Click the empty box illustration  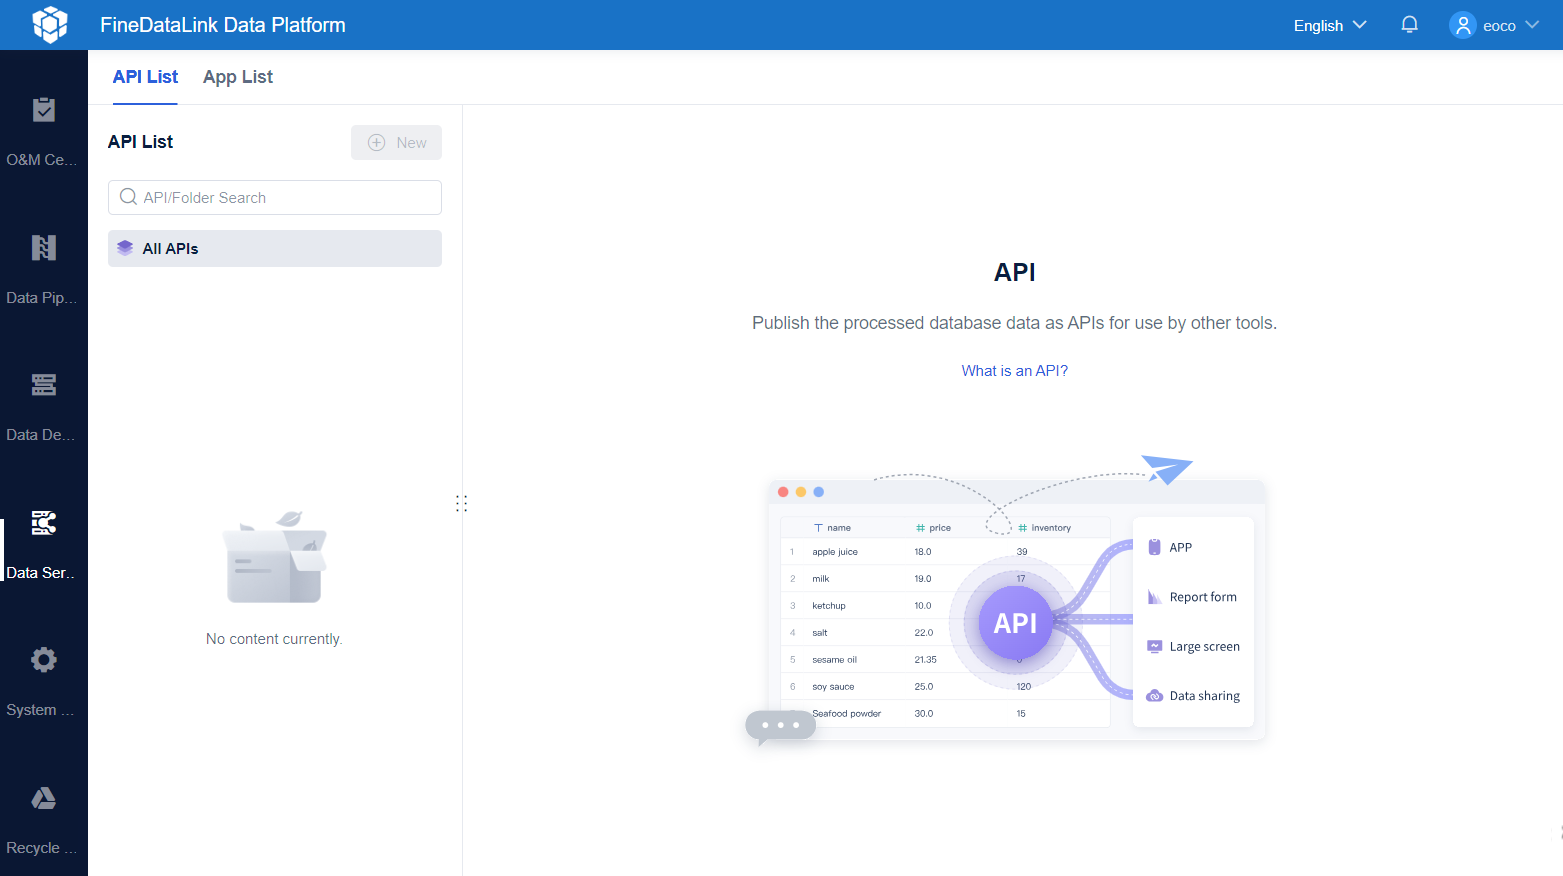[x=275, y=558]
